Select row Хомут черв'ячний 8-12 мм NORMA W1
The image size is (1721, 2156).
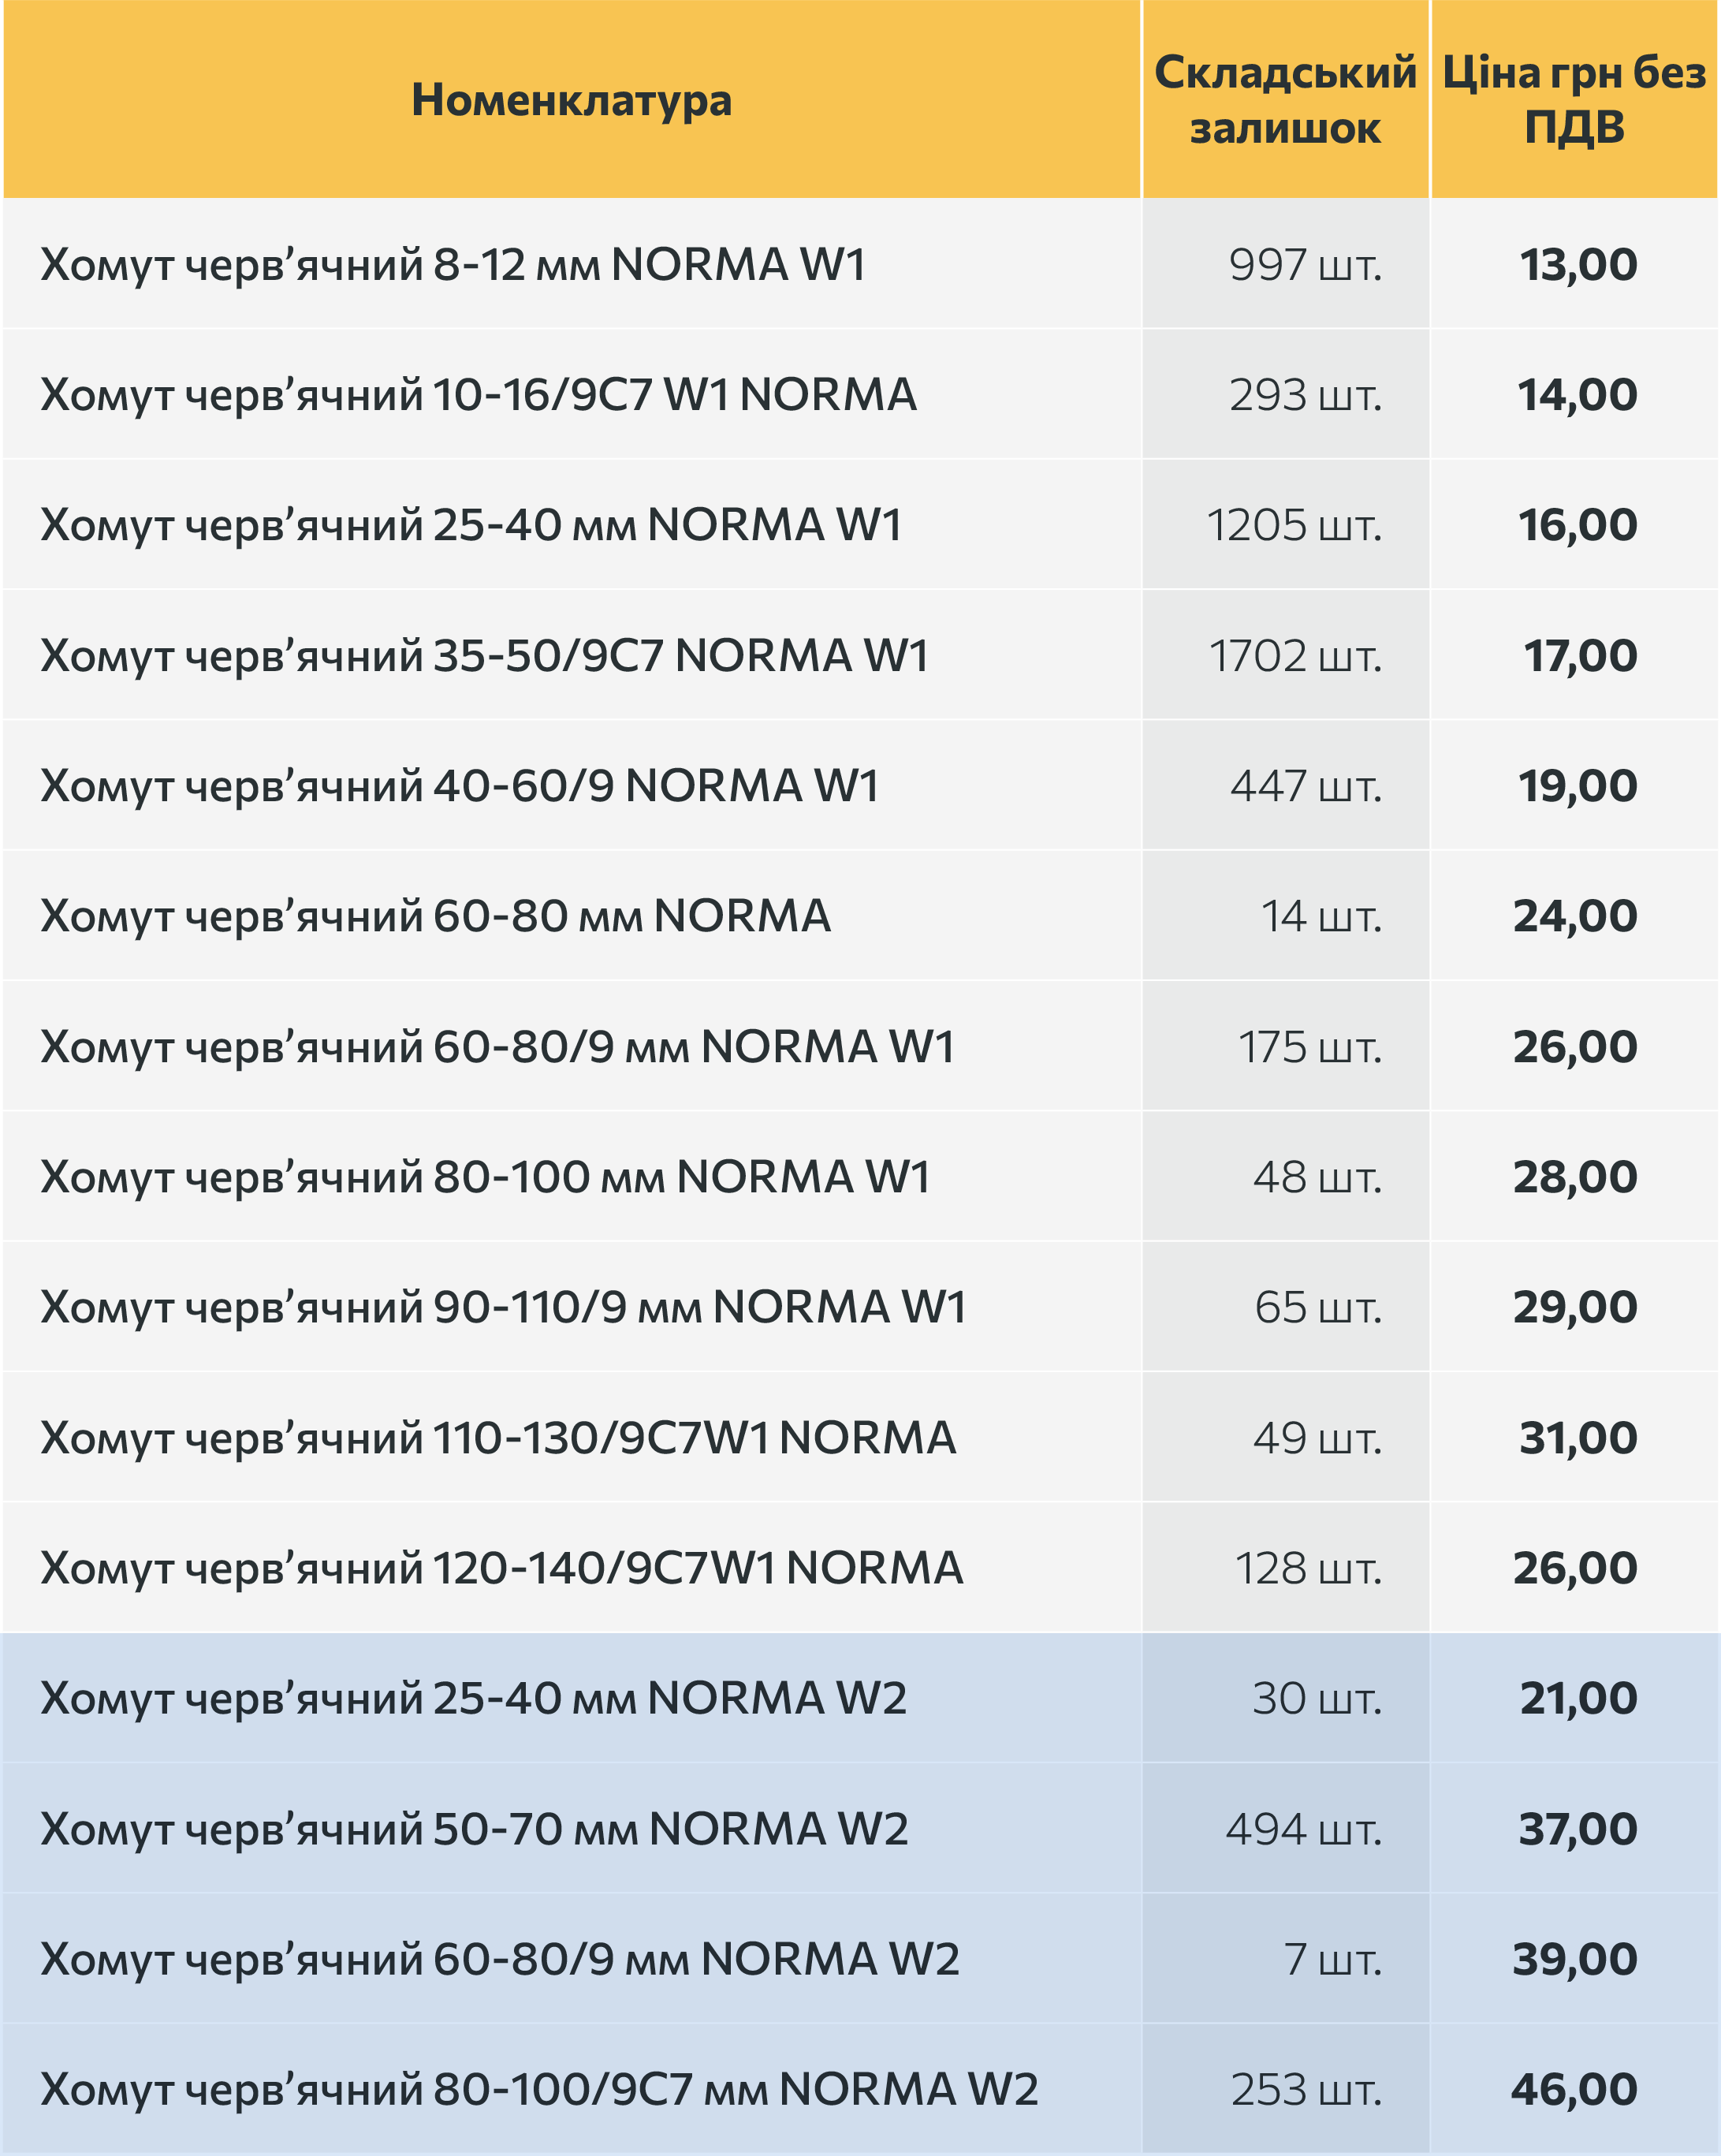[x=860, y=264]
